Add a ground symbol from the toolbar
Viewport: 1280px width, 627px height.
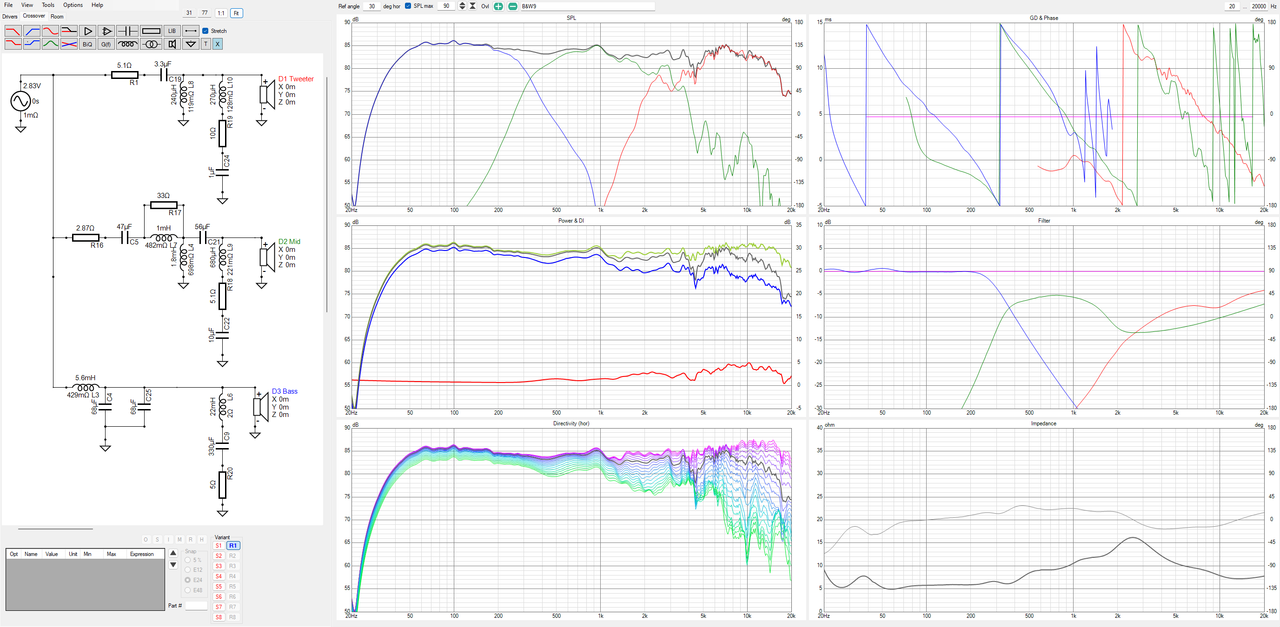(191, 44)
